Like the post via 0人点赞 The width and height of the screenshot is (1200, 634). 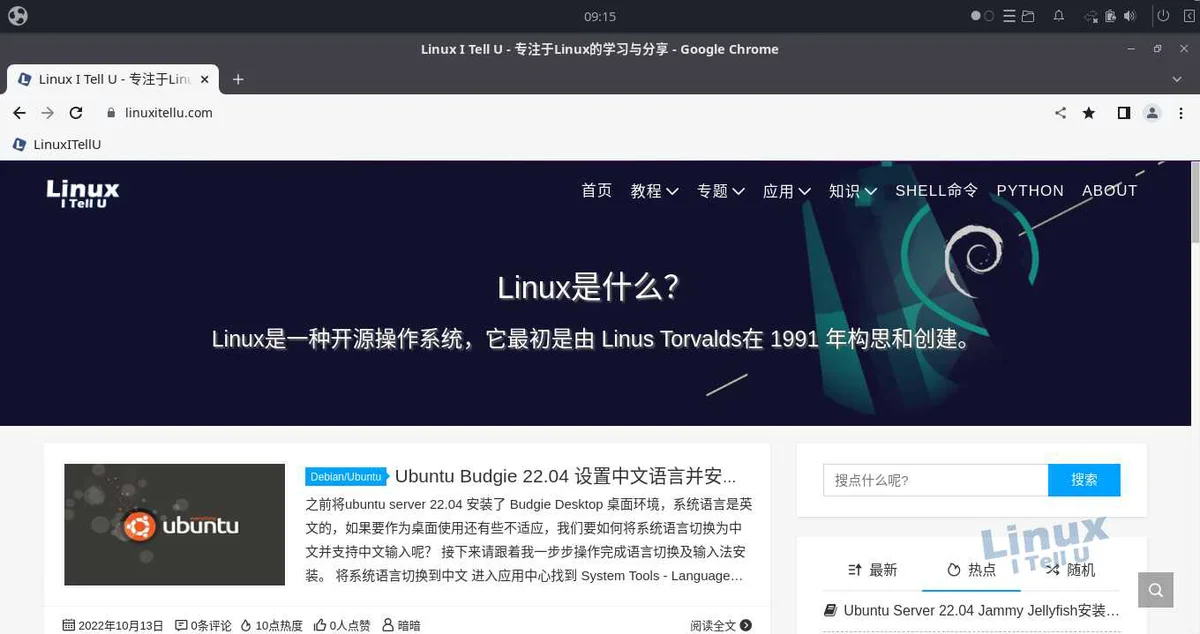[x=342, y=625]
